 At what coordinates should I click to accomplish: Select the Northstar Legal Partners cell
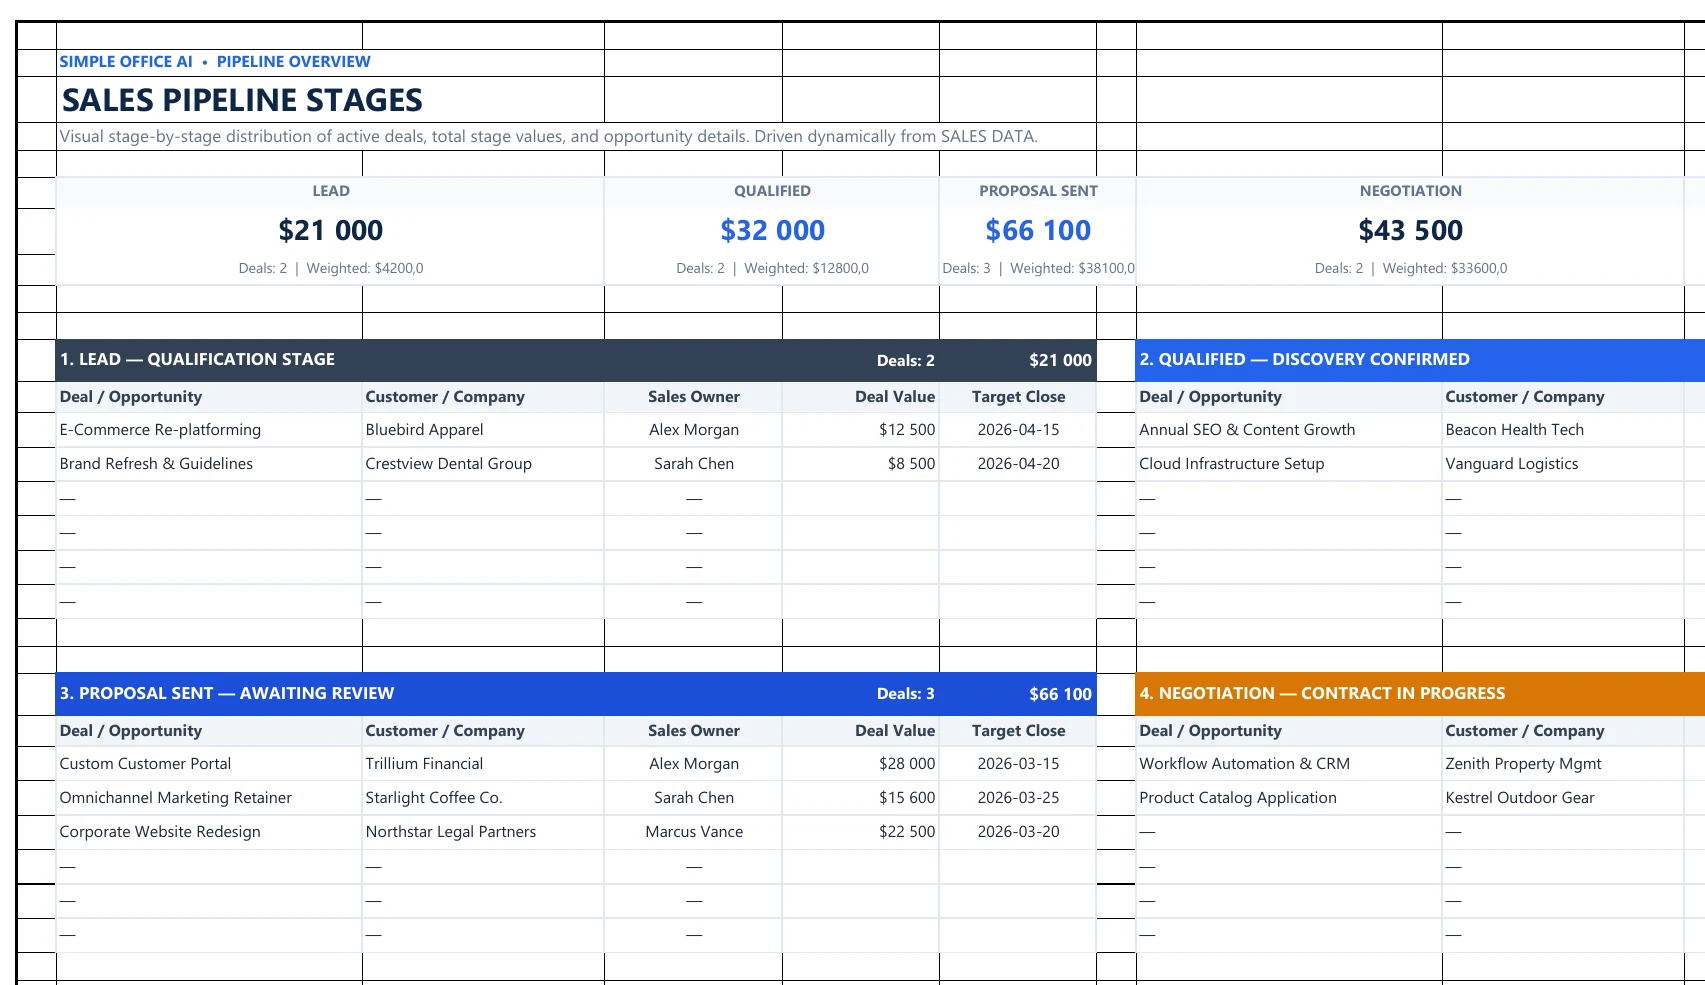click(483, 832)
